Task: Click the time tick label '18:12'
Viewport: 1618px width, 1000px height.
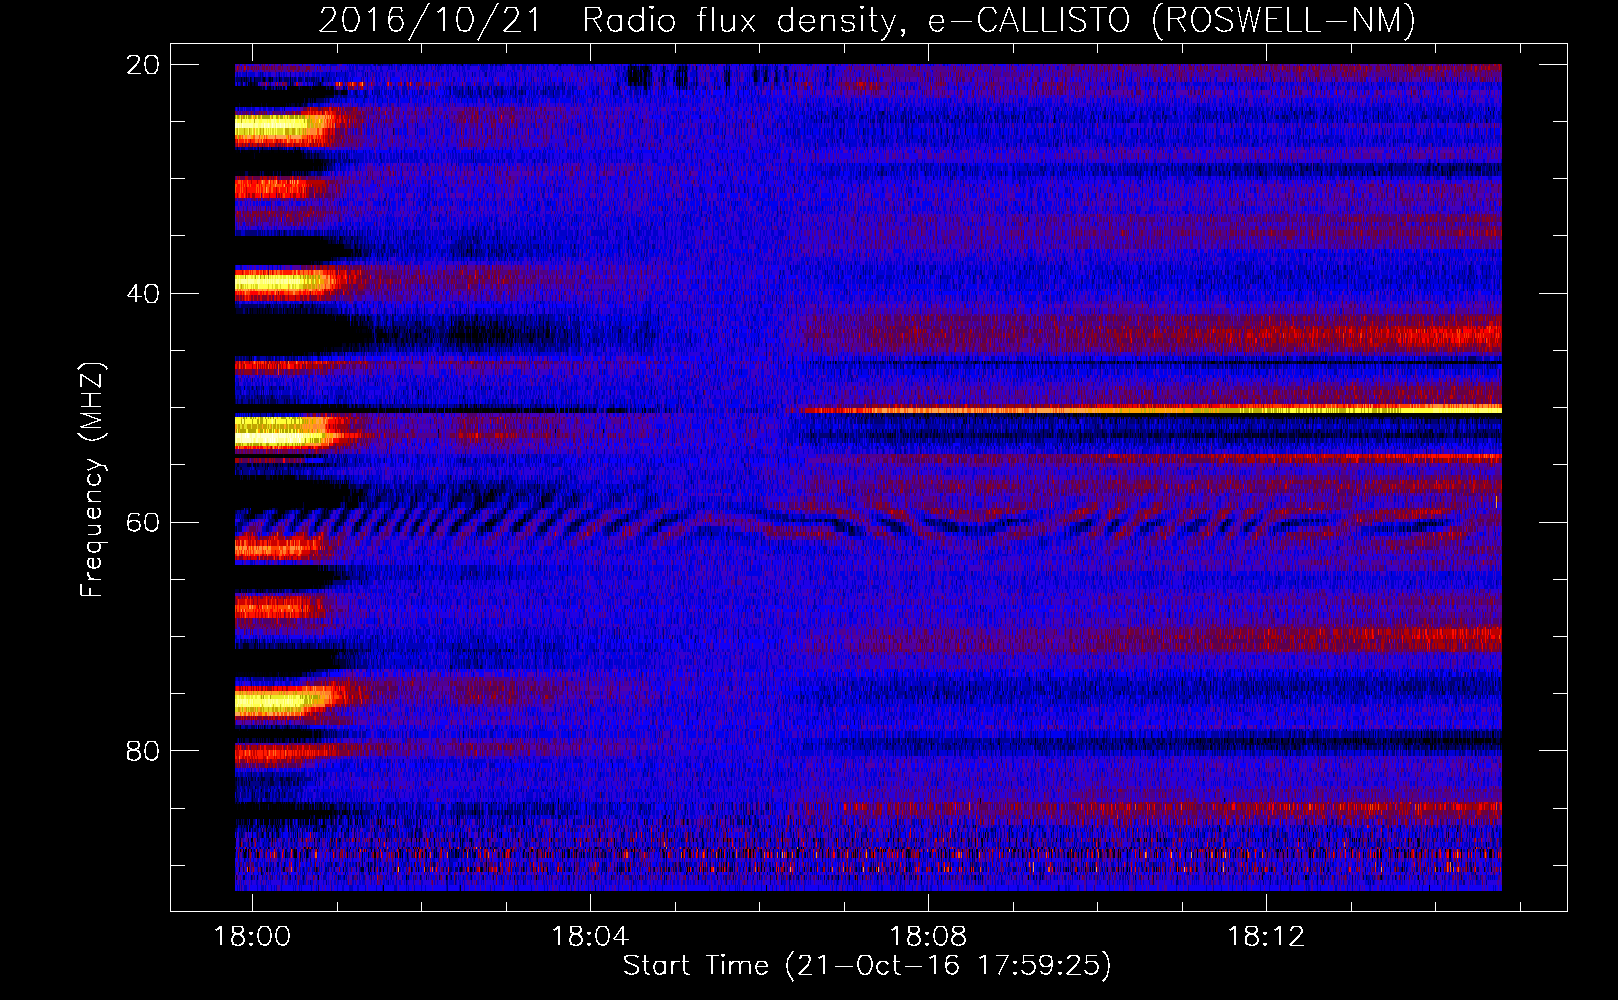Action: [1267, 936]
